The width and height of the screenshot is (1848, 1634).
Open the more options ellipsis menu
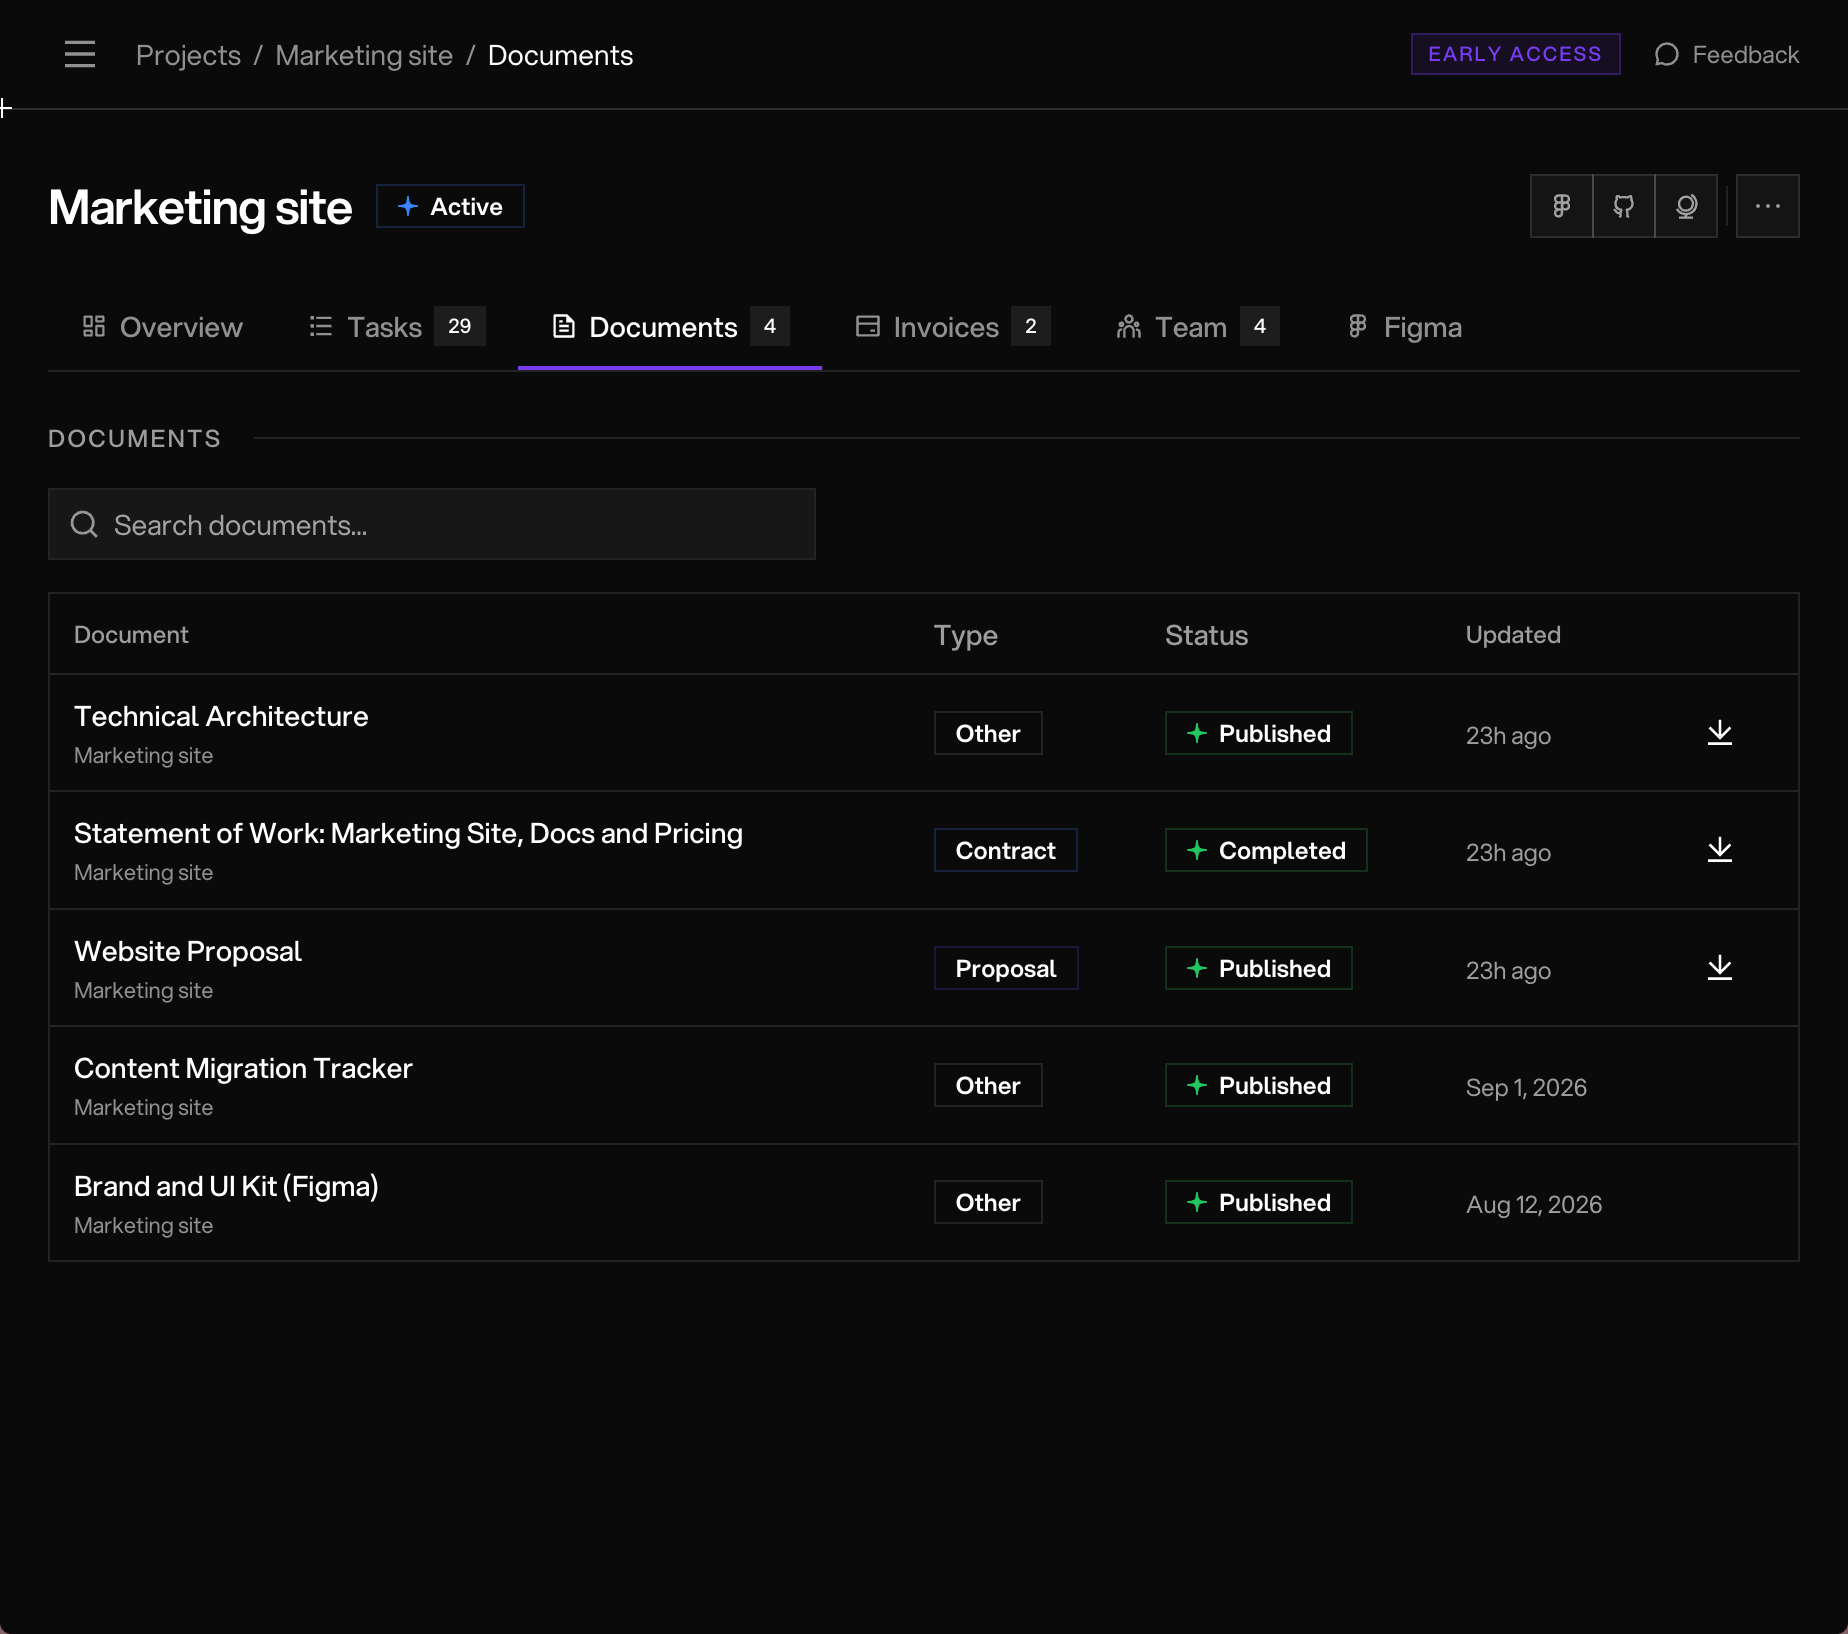[x=1767, y=206]
